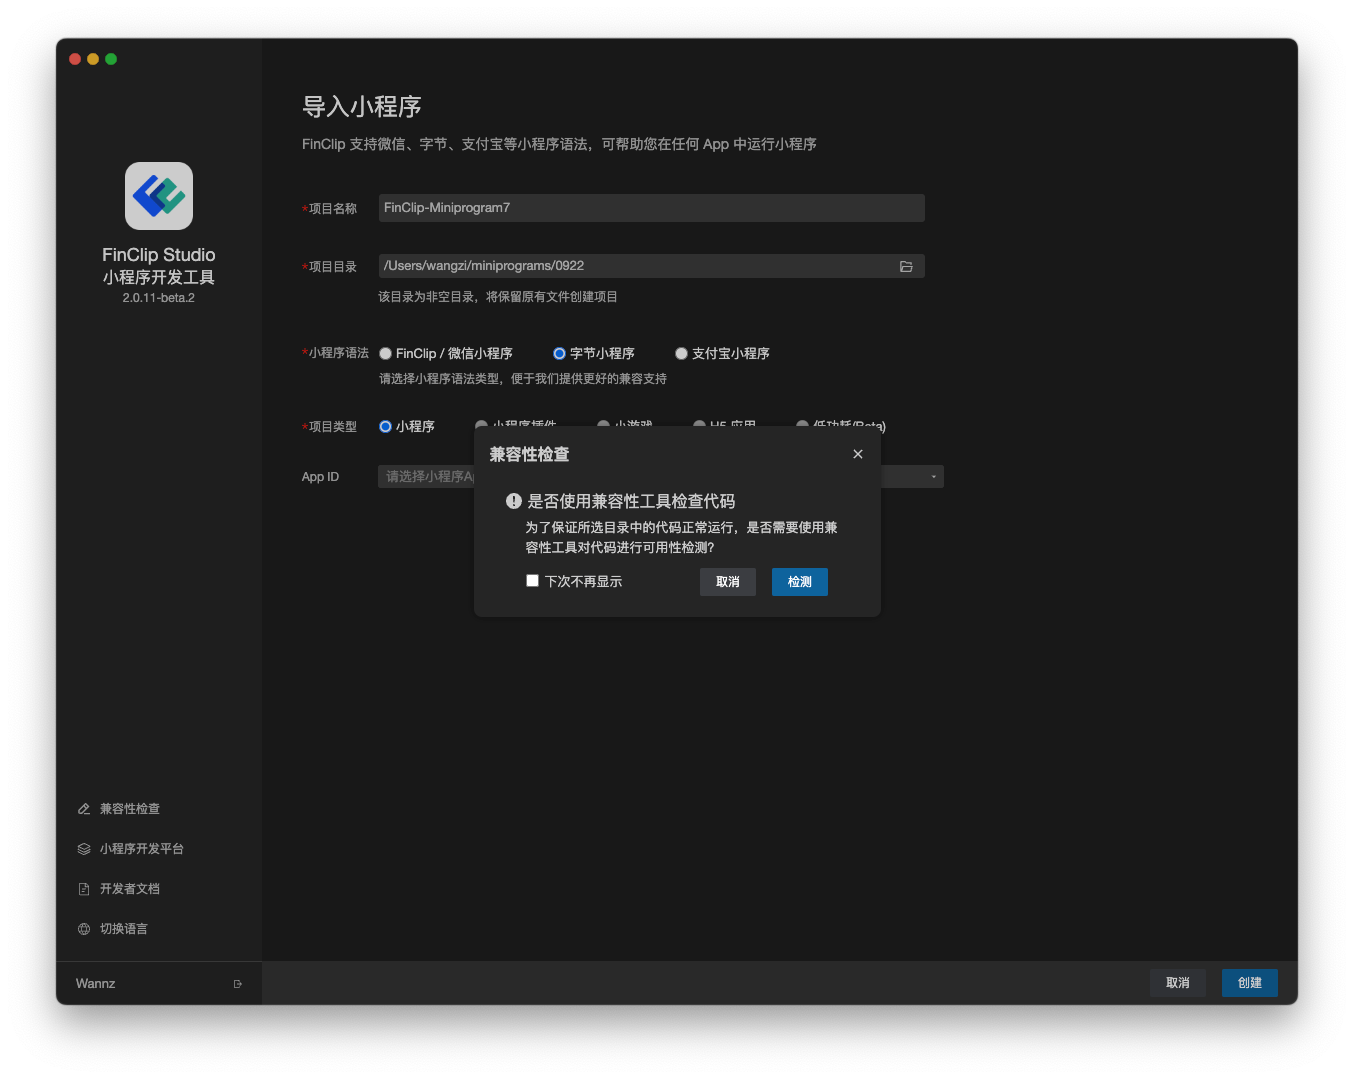Click the info icon in the compatibility dialog
The height and width of the screenshot is (1079, 1354).
pyautogui.click(x=512, y=500)
